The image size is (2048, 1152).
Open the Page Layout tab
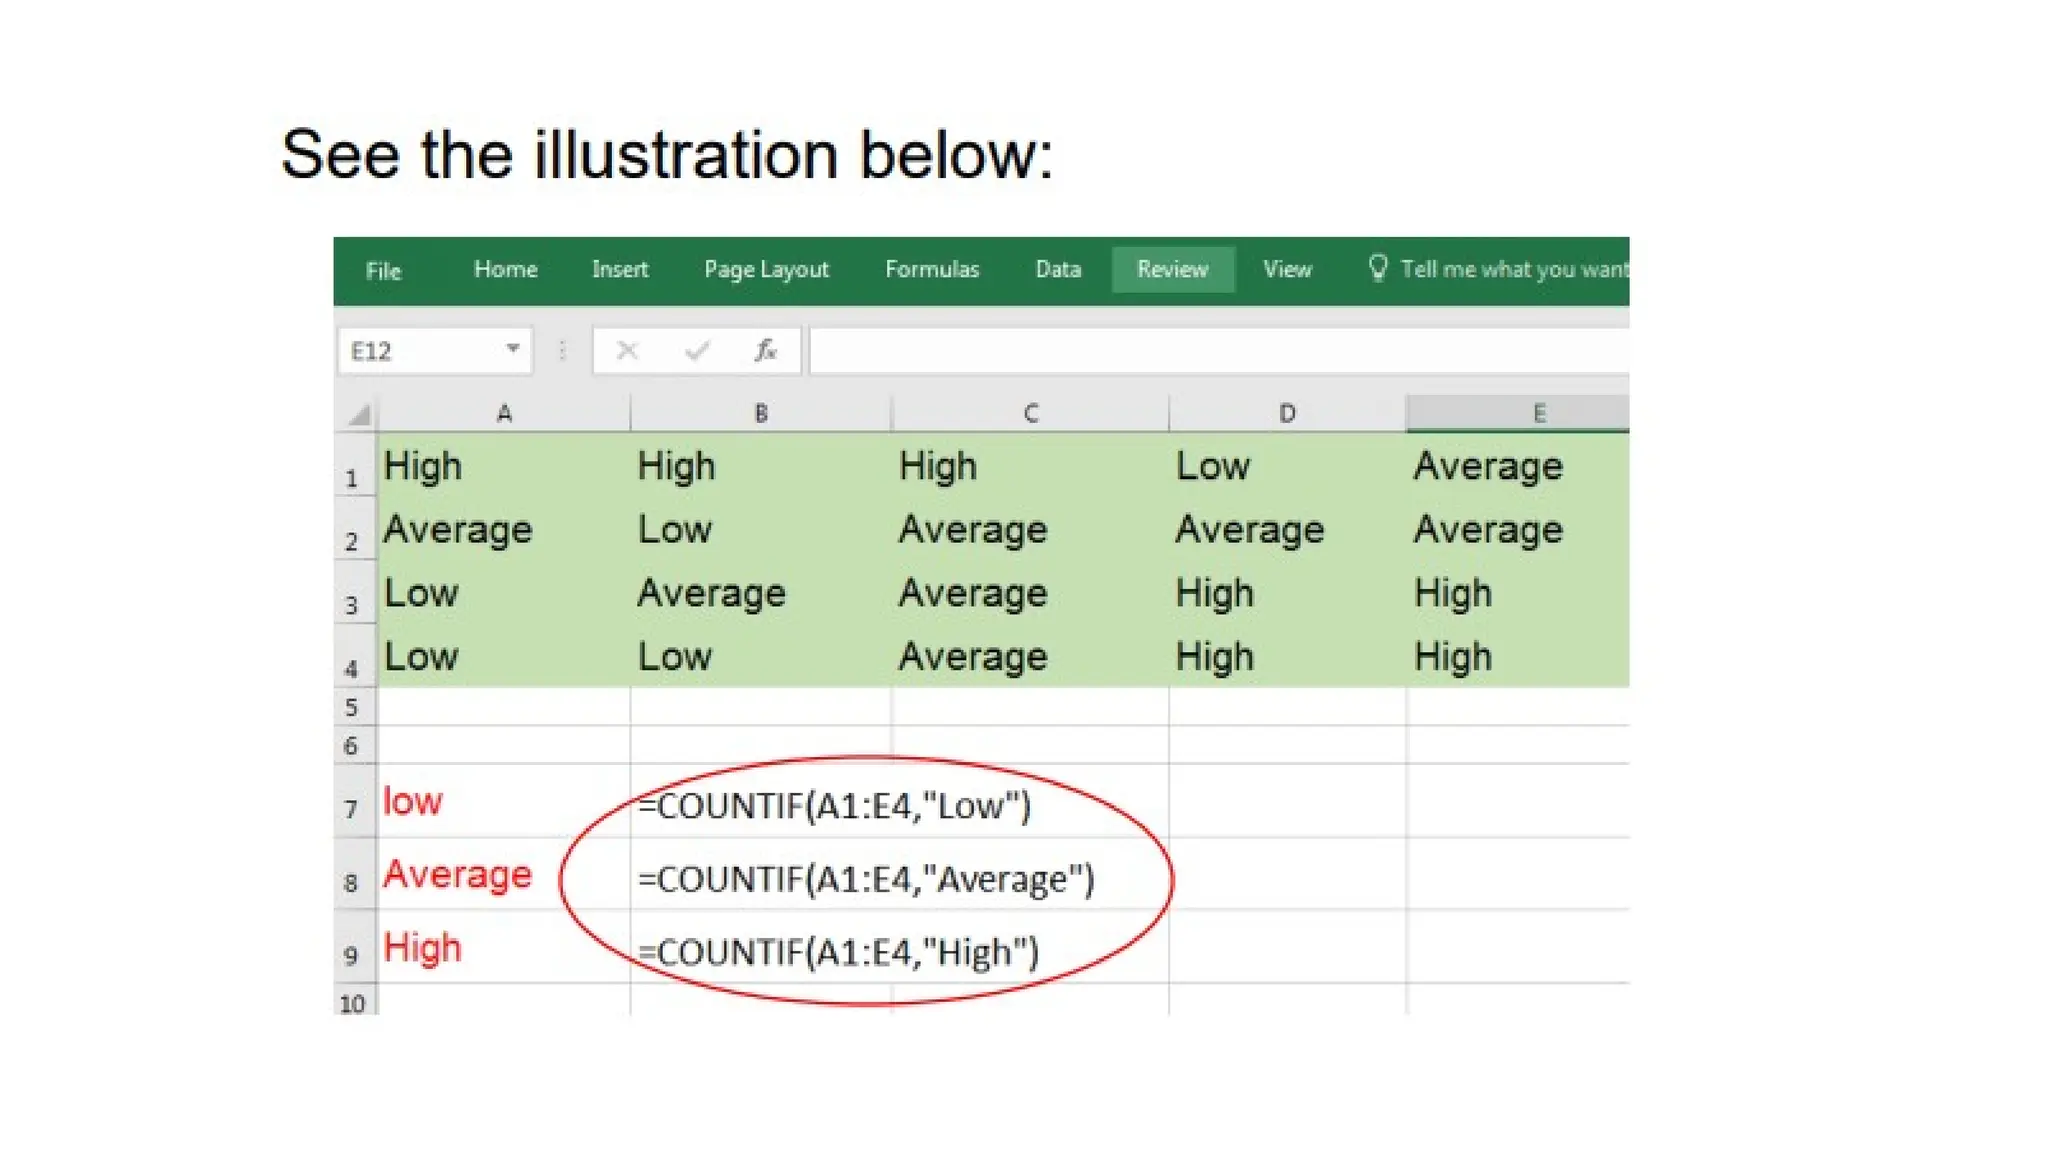pyautogui.click(x=766, y=270)
